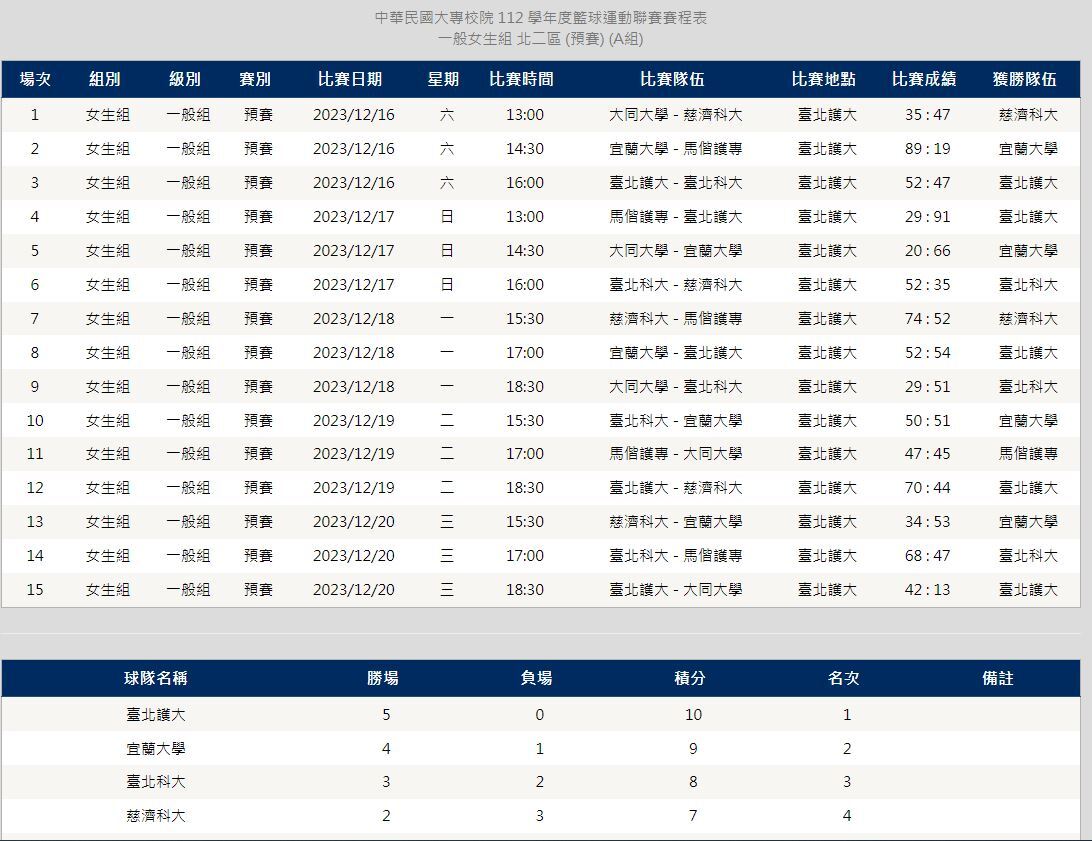This screenshot has height=841, width=1092.
Task: Select the 宜蘭大學 - 馬偕護專 matchup
Action: click(676, 149)
